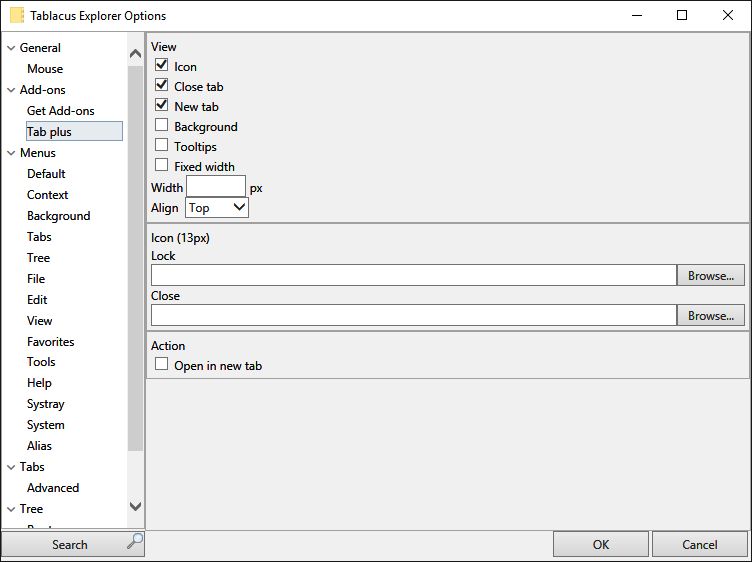
Task: Collapse the Tree section chevron
Action: (x=11, y=509)
